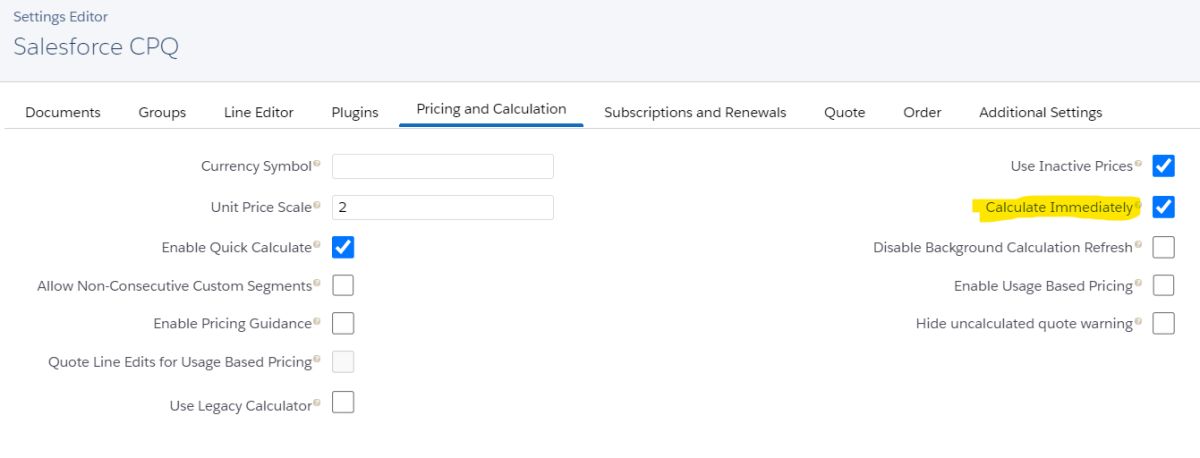
Task: Uncheck the Enable Quick Calculate checkbox
Action: pos(343,246)
